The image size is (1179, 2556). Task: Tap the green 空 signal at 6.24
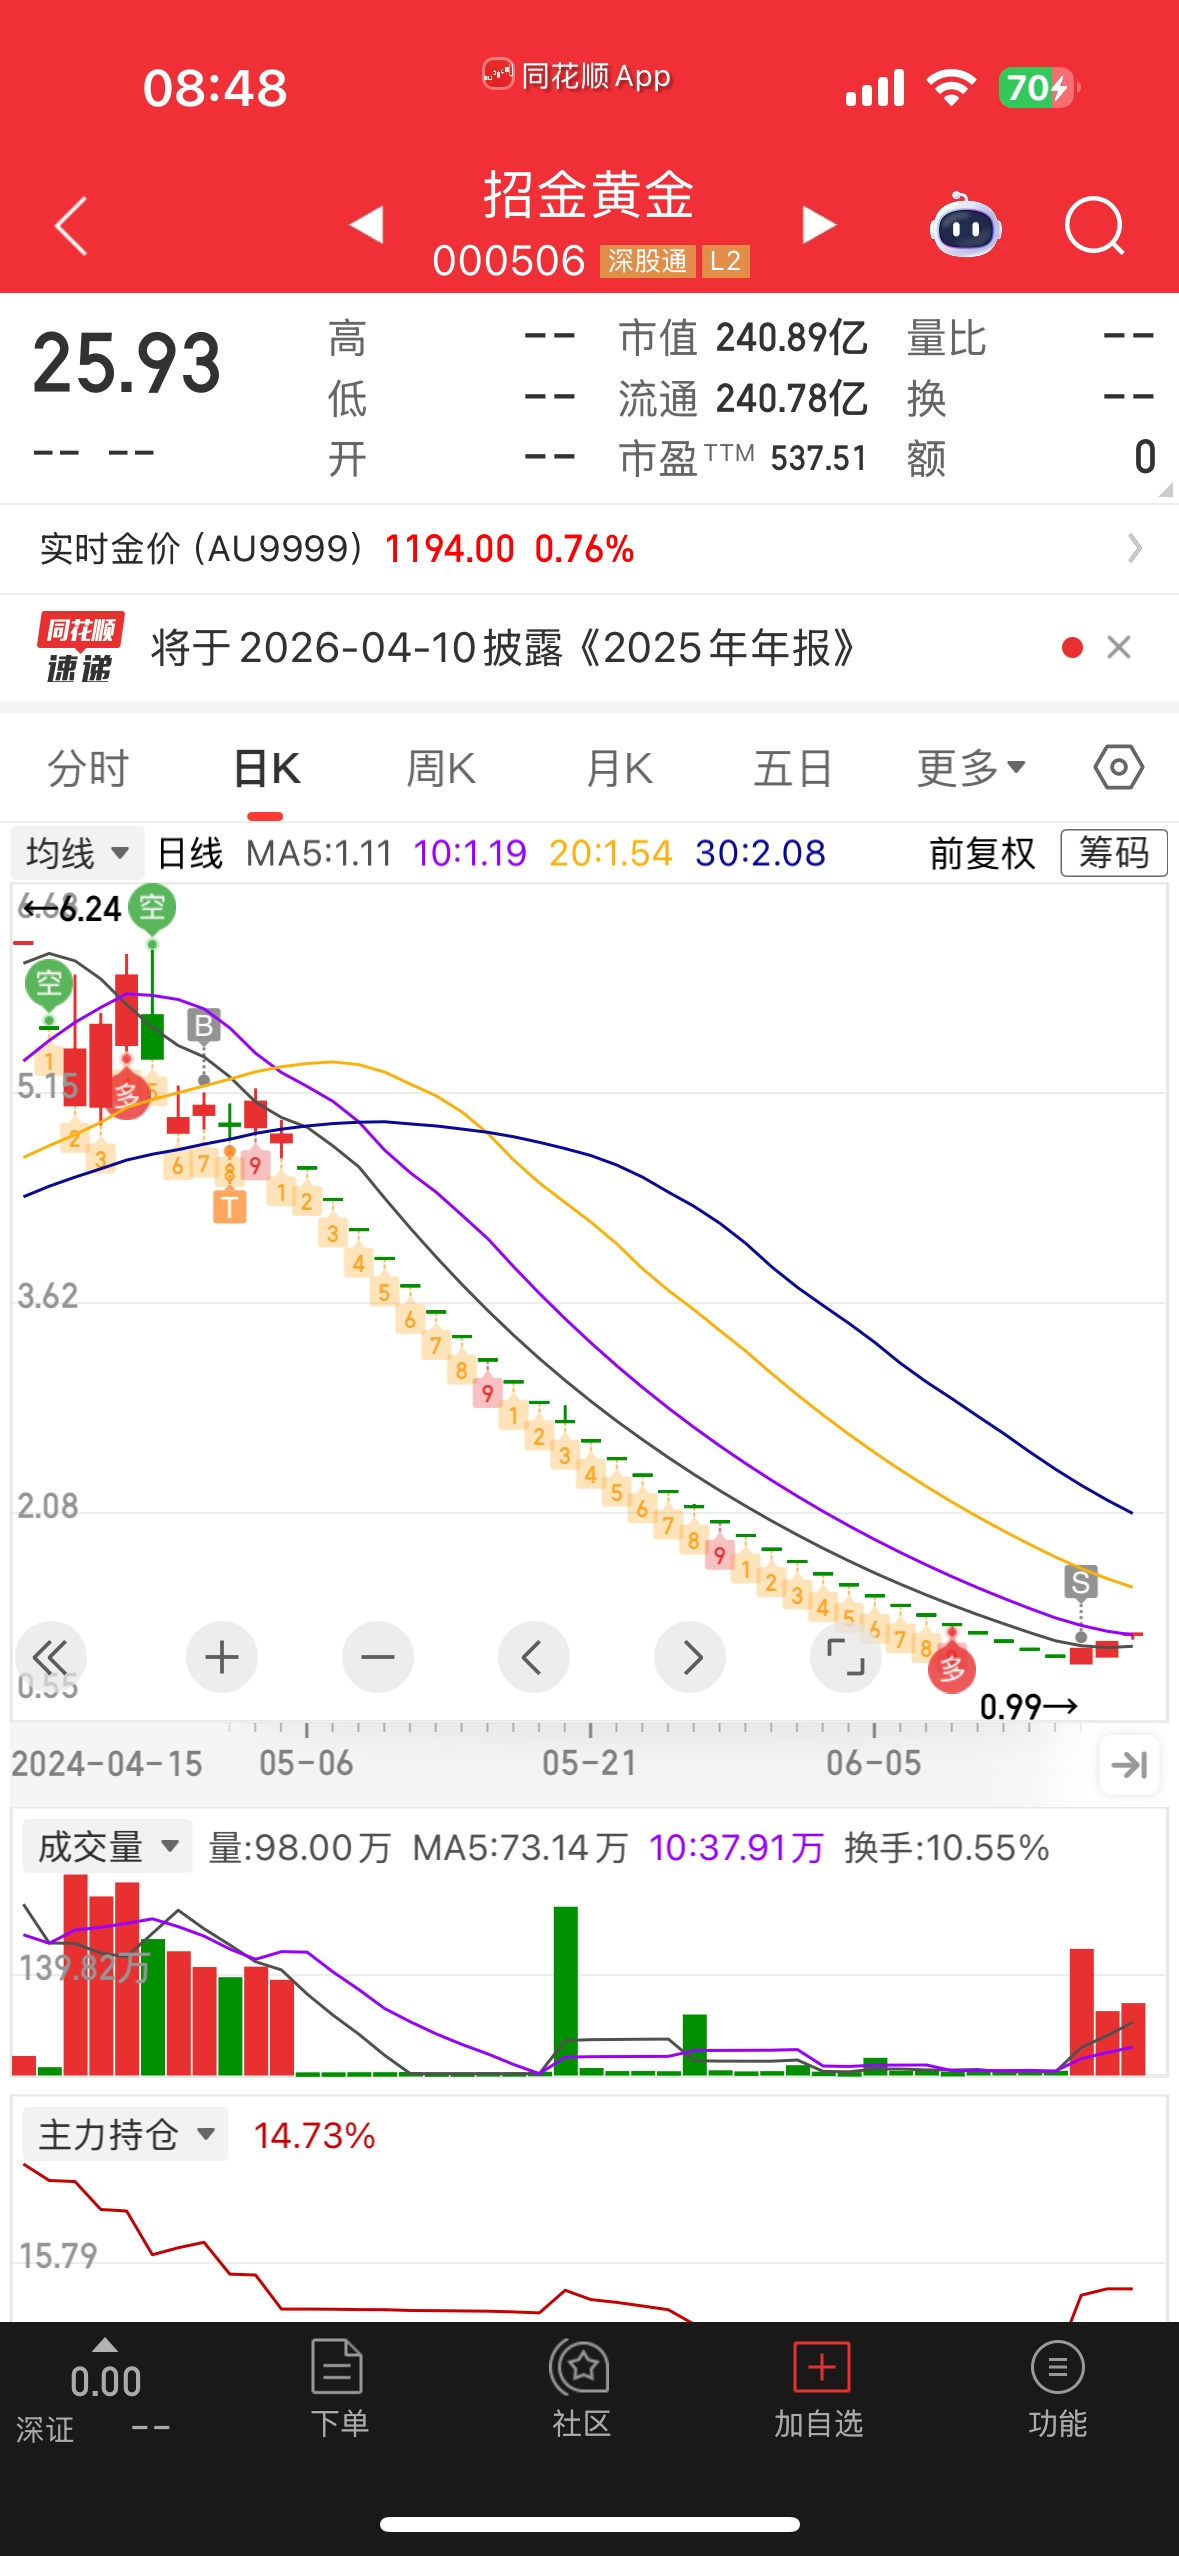pos(152,909)
